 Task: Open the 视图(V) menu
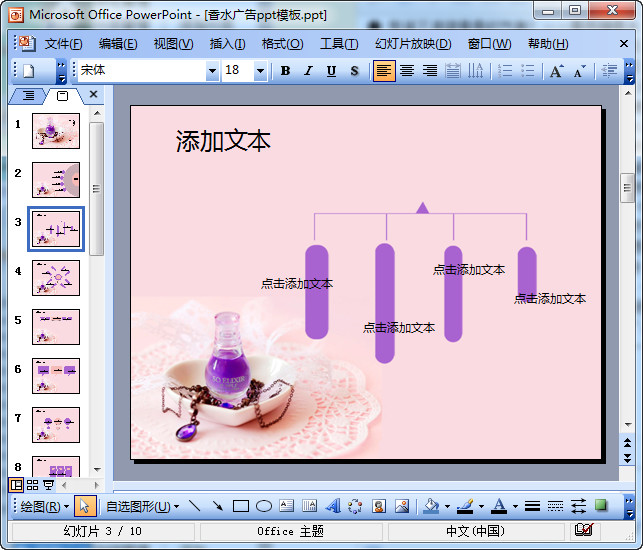pos(173,43)
